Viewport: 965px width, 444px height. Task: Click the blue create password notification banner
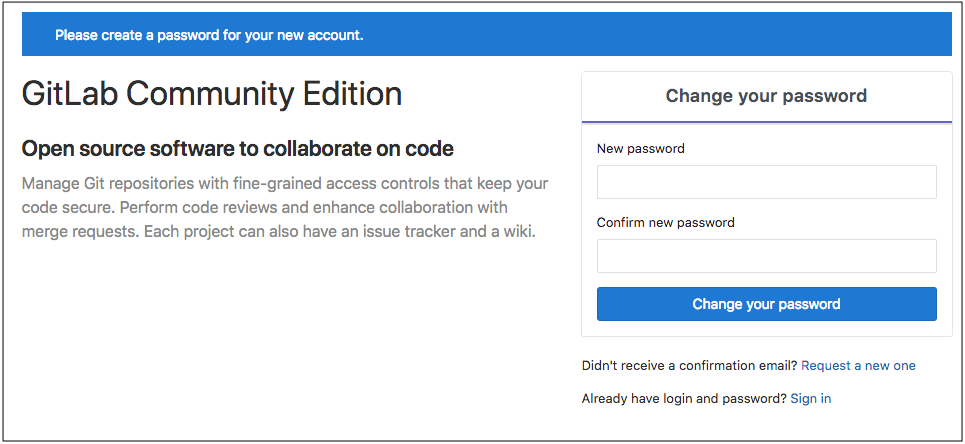coord(486,34)
